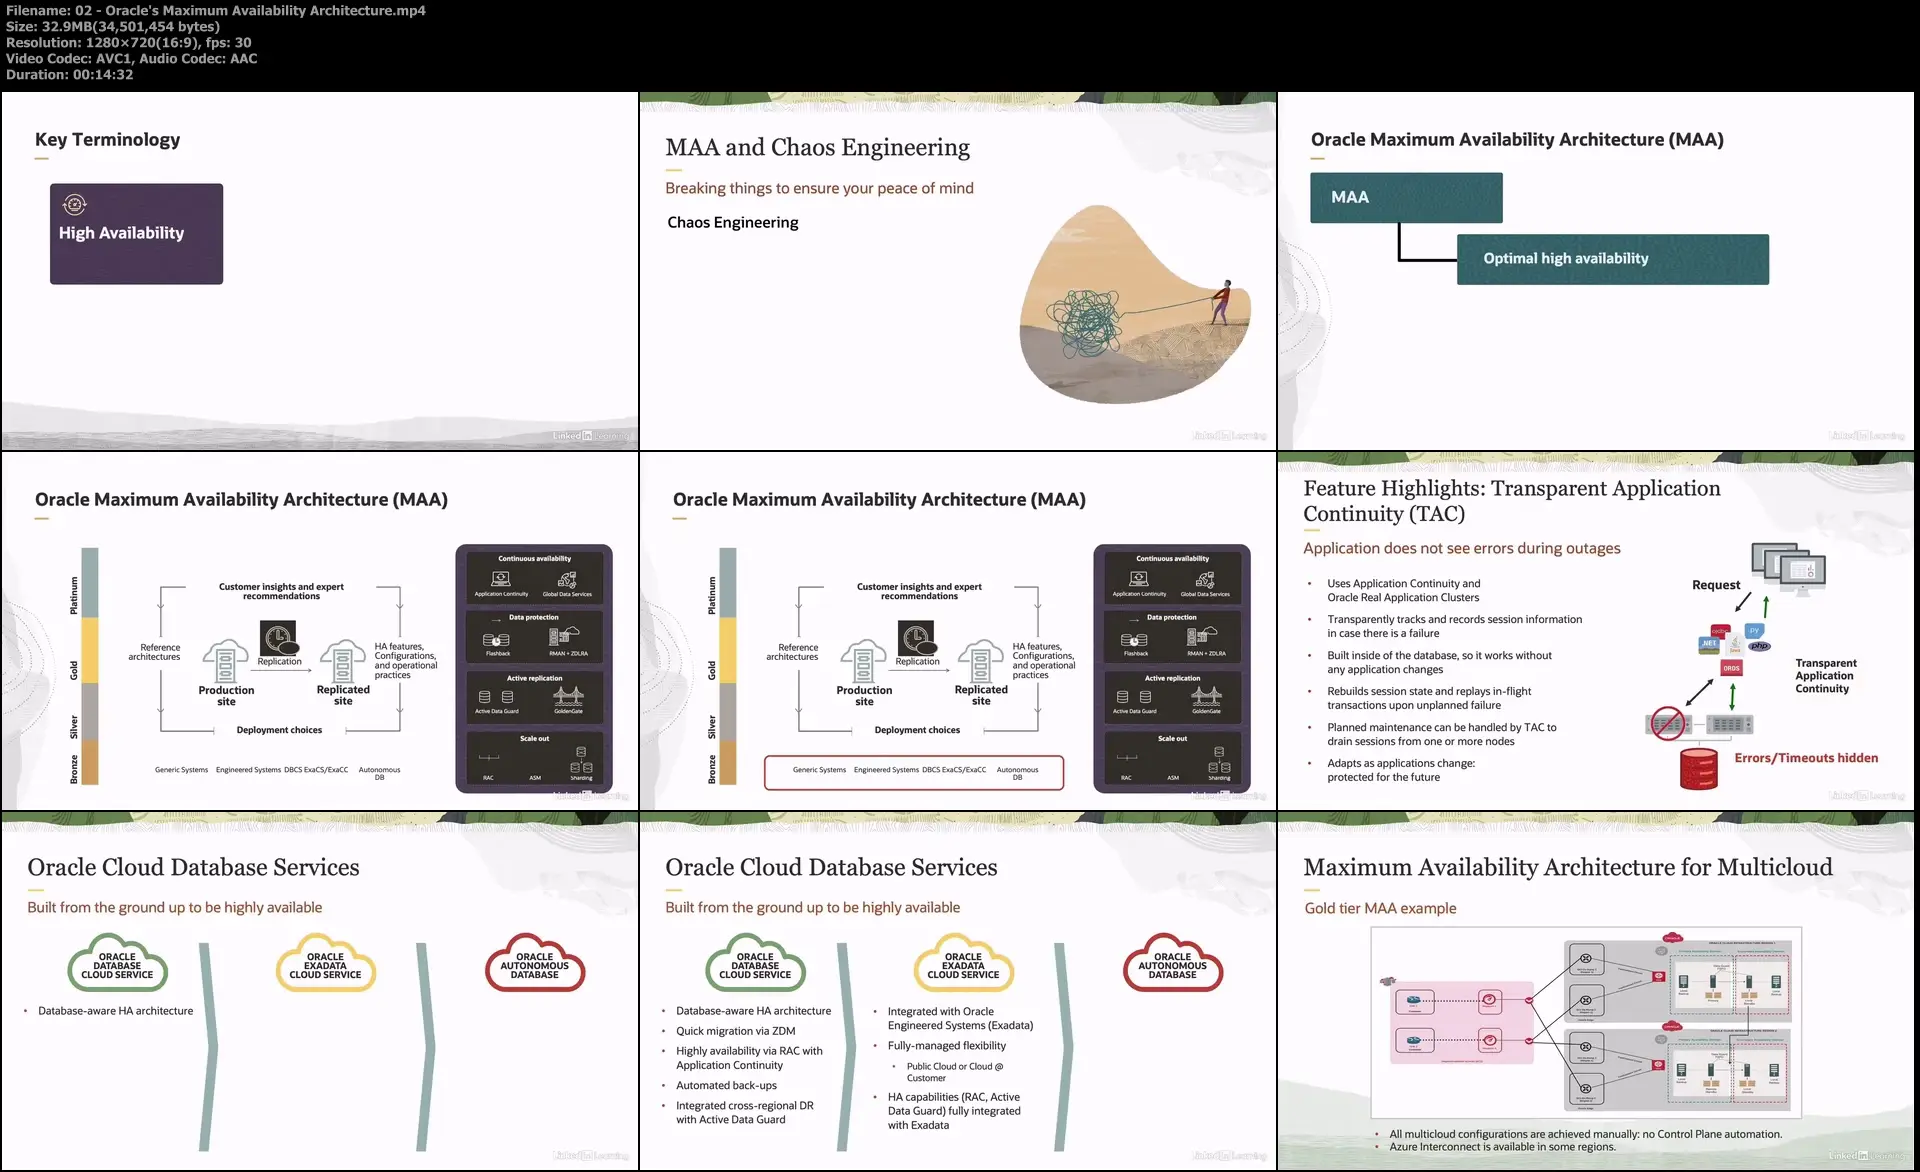Click the Platinum segment in red-outlined slide's tier bar
The image size is (1920, 1172).
click(728, 583)
